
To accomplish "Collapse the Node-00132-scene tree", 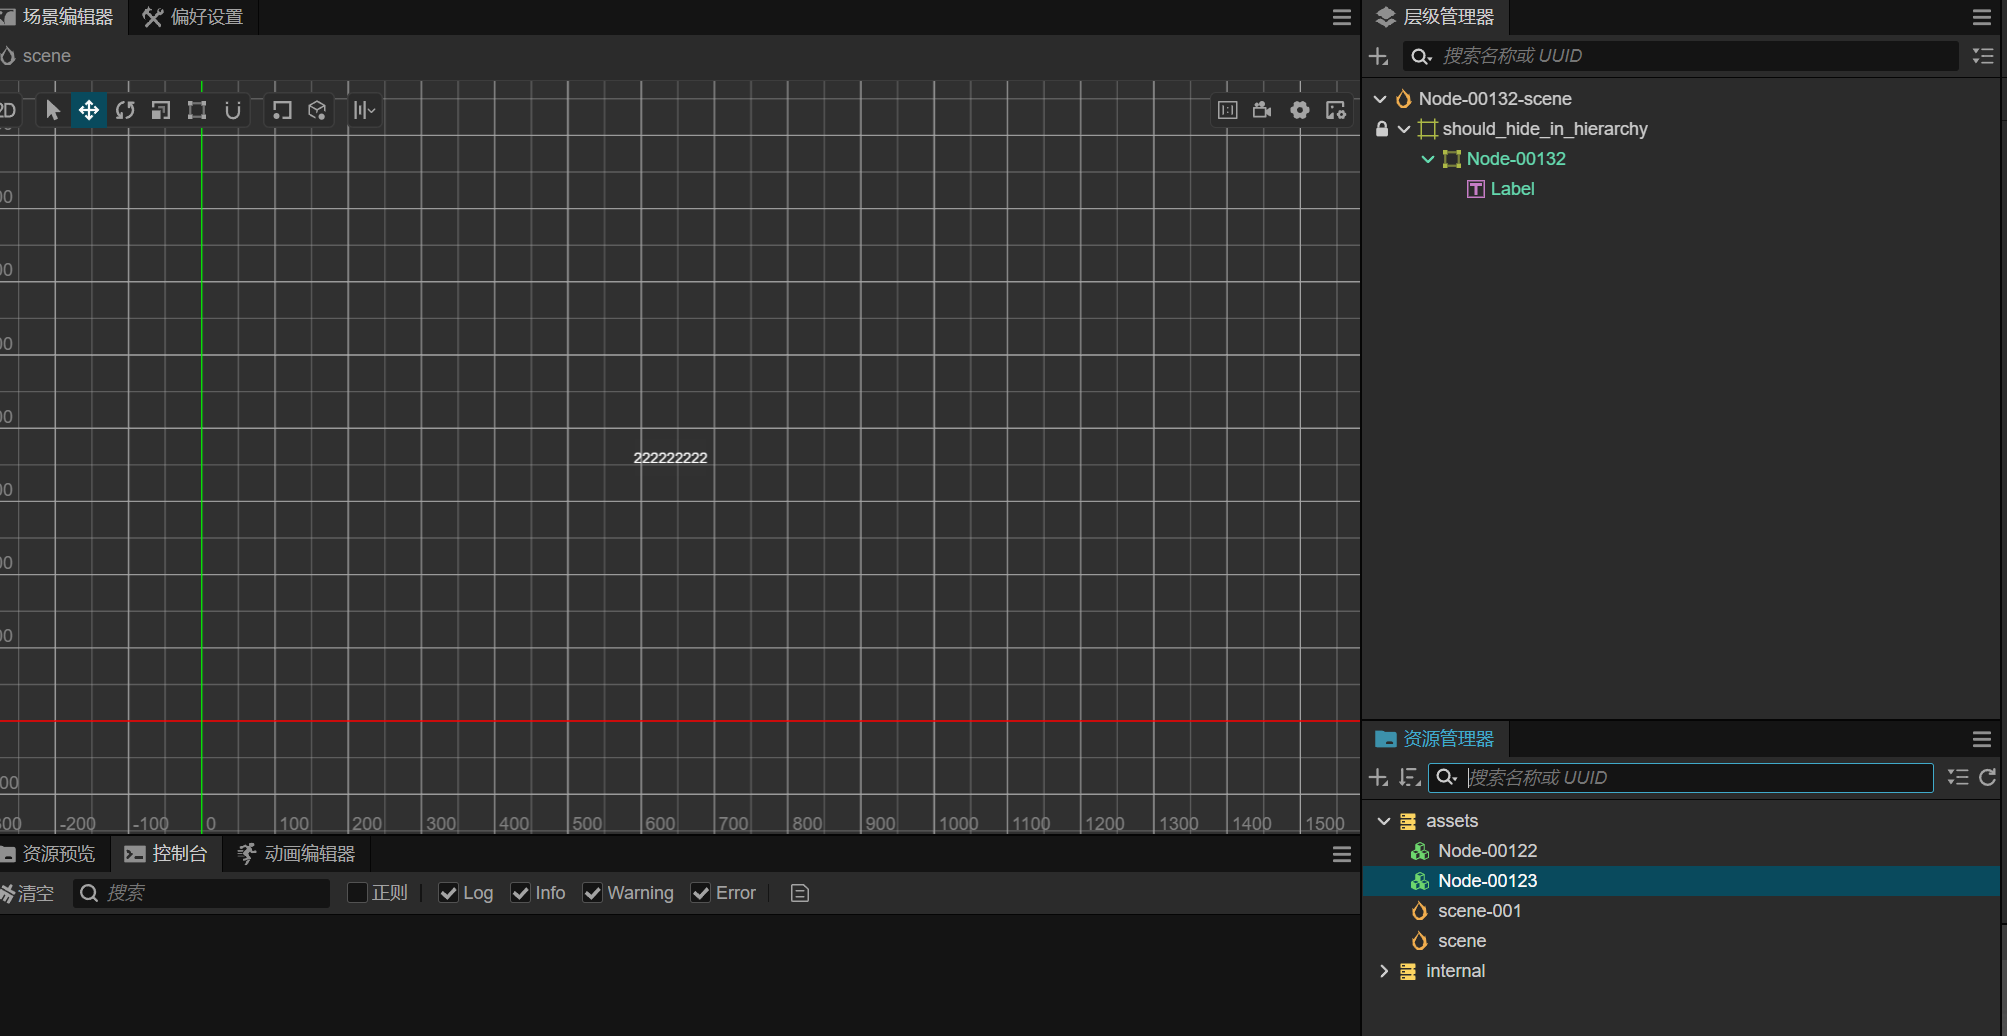I will tap(1380, 99).
